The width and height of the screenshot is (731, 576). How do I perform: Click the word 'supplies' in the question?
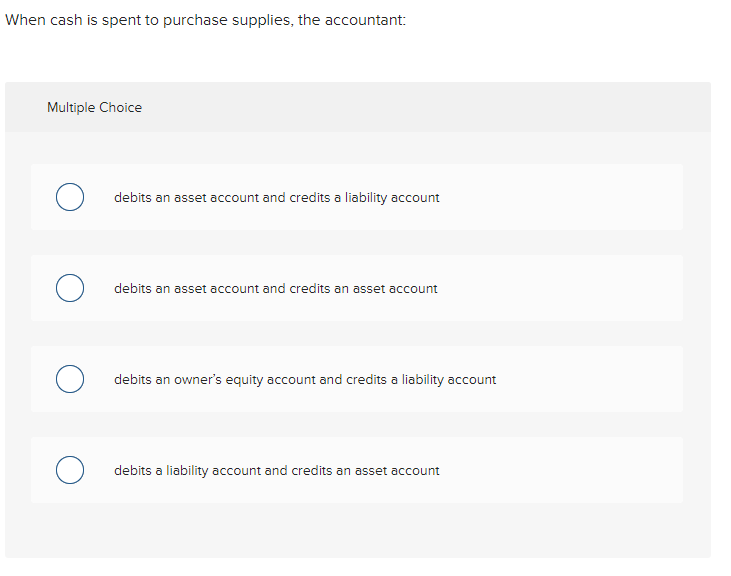pos(262,21)
